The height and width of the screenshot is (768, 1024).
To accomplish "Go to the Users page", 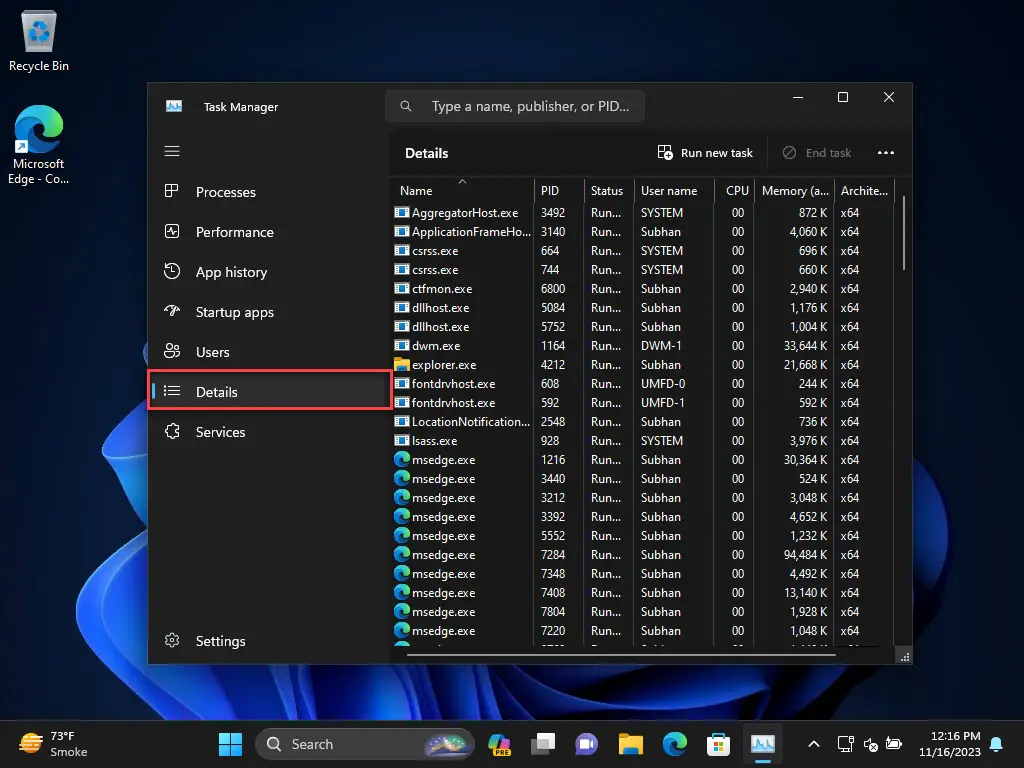I will (x=268, y=352).
